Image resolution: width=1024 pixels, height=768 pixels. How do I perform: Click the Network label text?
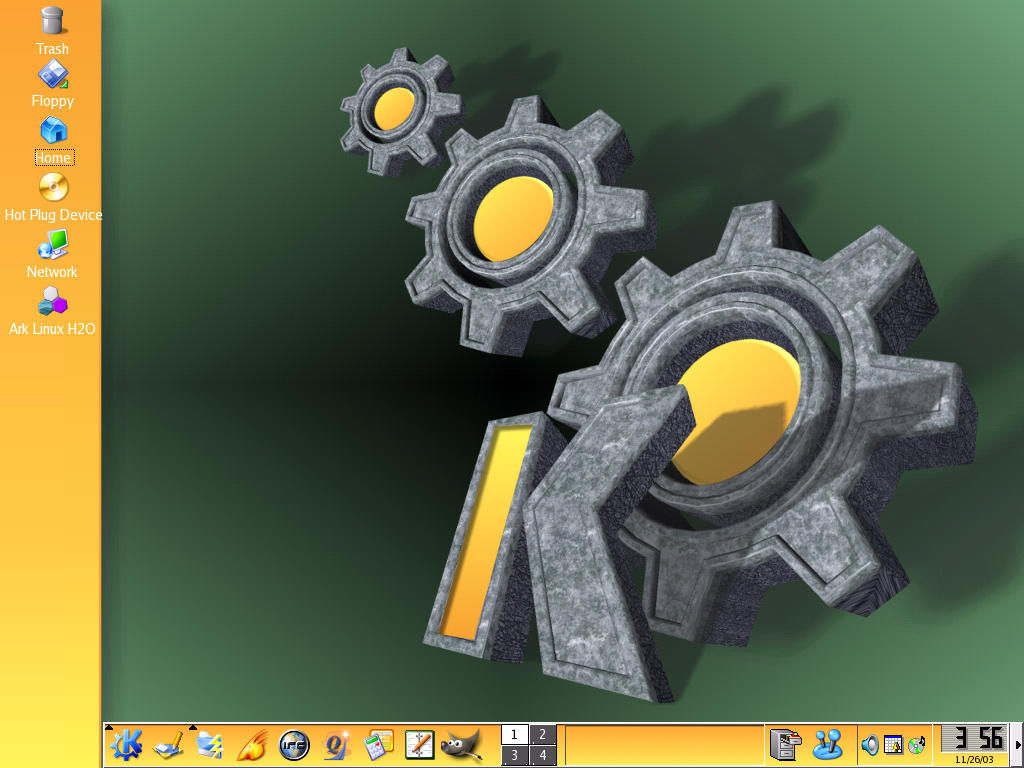coord(52,272)
